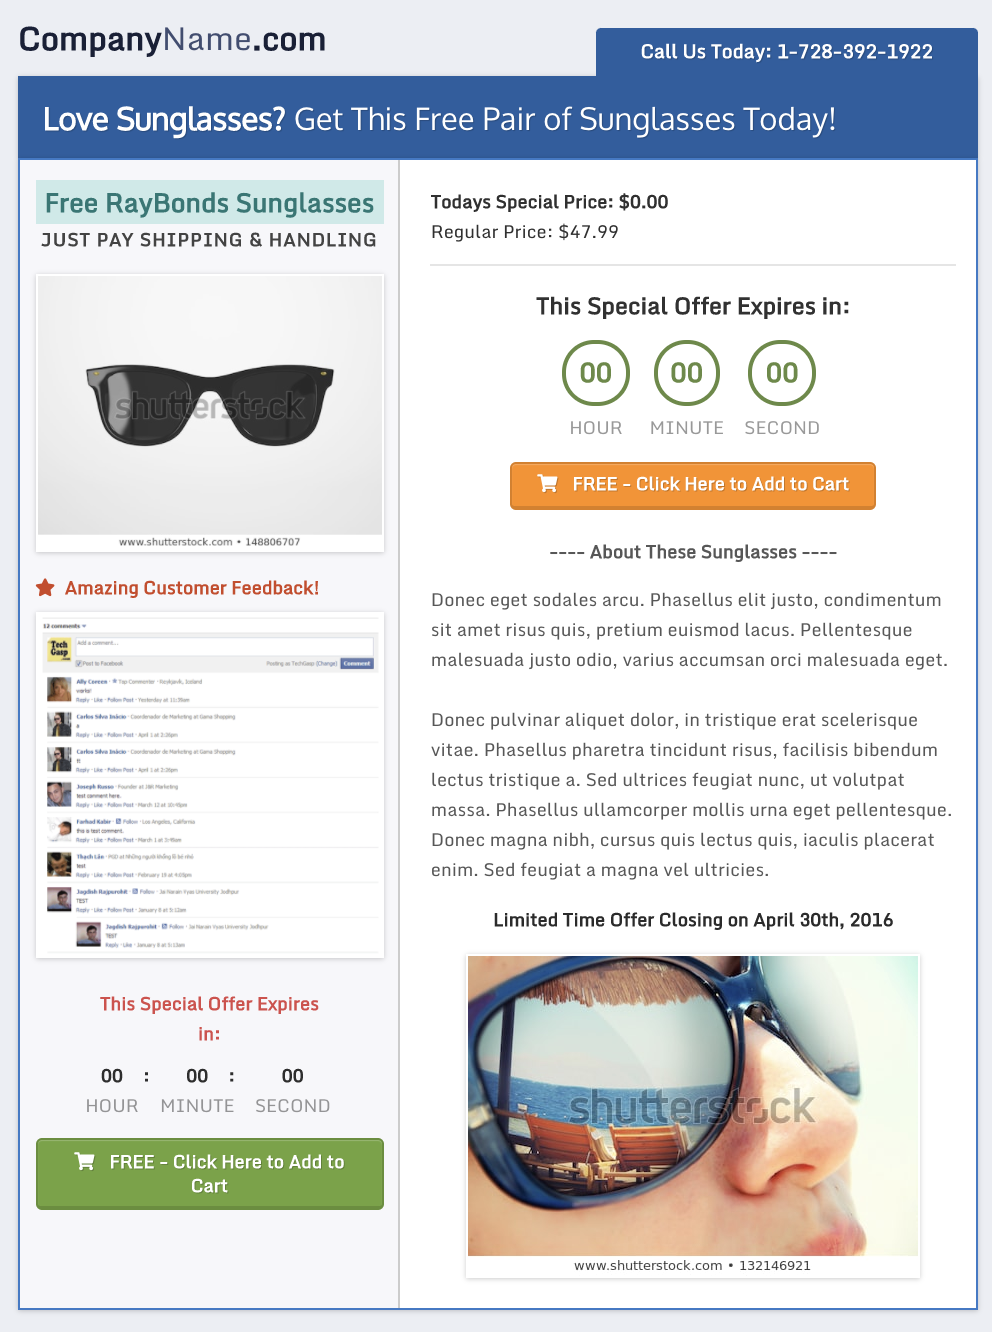Click the Free RayBonds Sunglasses heading
This screenshot has height=1332, width=992.
pos(210,203)
